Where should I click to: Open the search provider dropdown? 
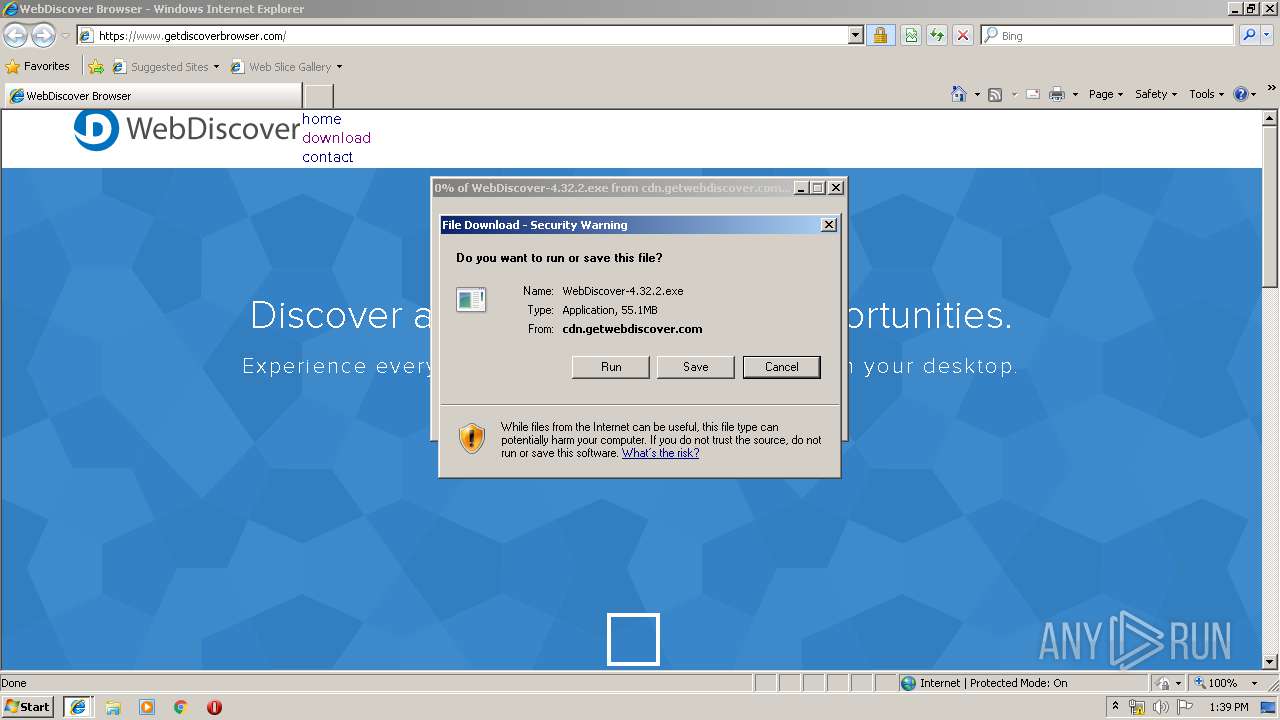pos(1268,35)
